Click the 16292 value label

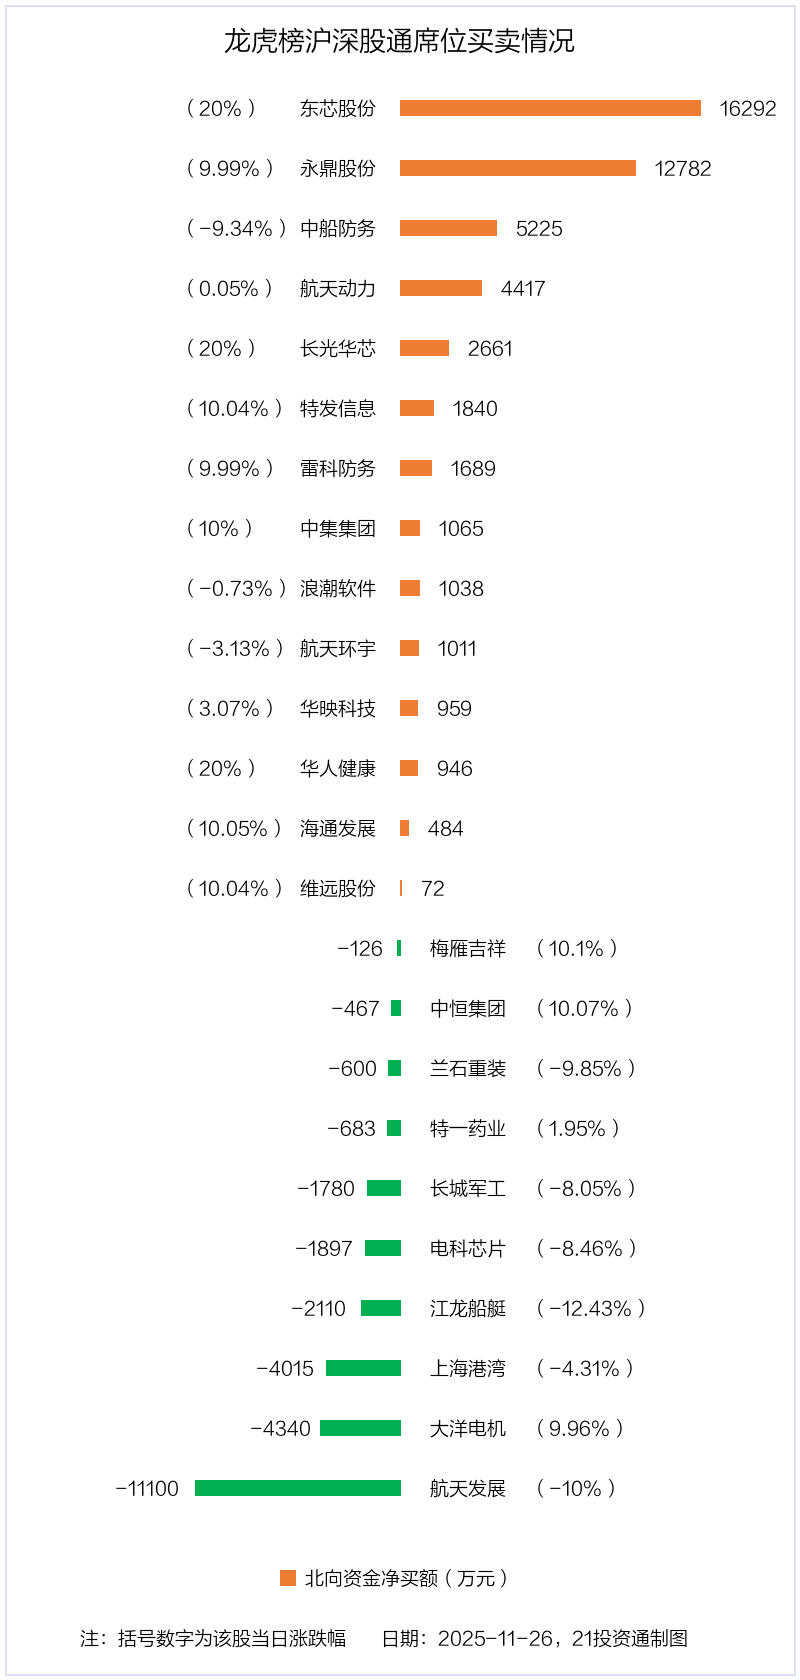coord(747,109)
